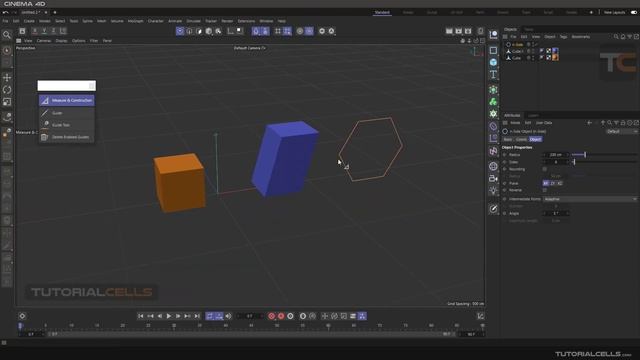The image size is (640, 360).
Task: Click the pen/edit icon at palette bottom
Action: click(x=493, y=209)
